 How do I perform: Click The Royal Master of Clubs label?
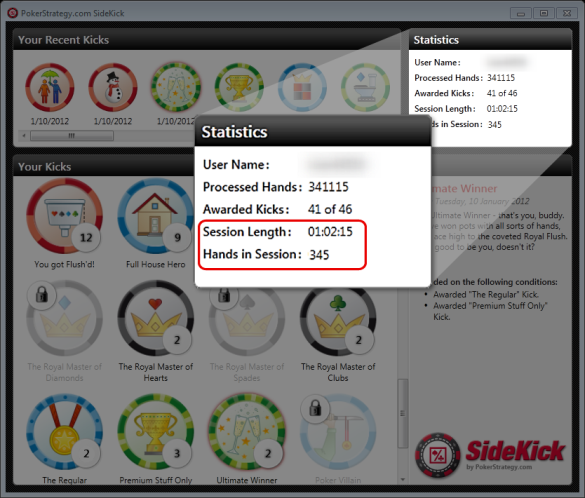338,372
